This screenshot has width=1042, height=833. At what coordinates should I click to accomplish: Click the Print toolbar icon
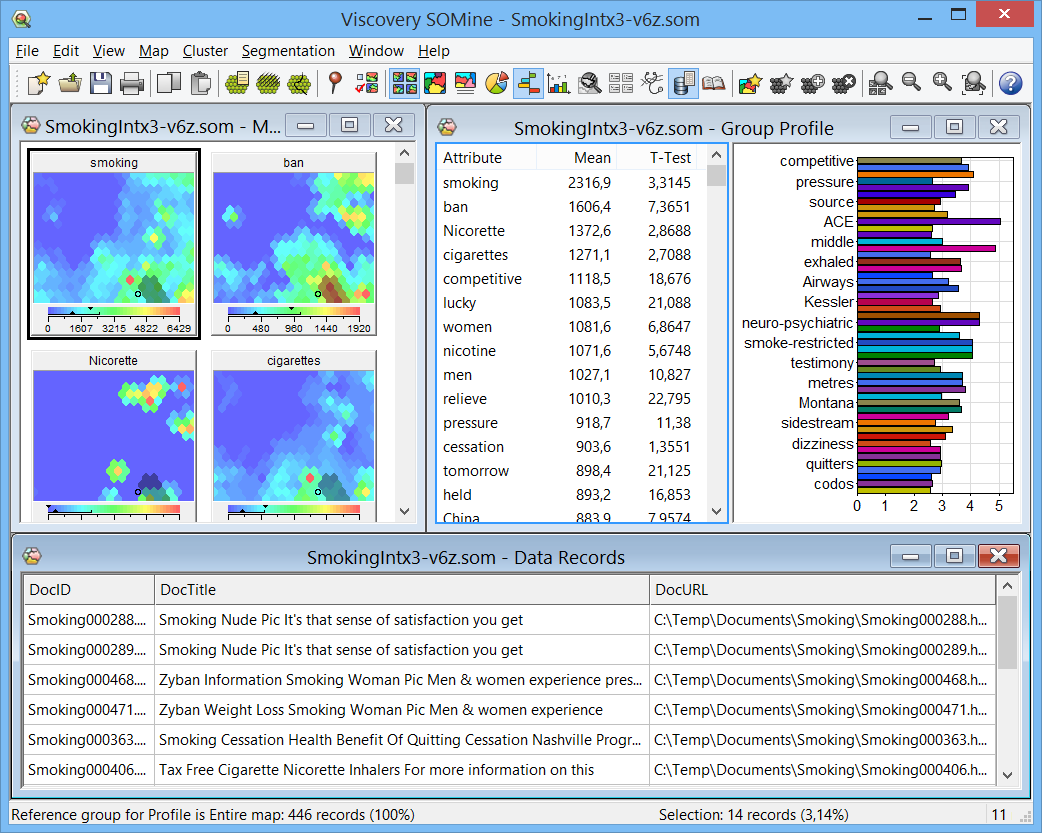(x=131, y=83)
